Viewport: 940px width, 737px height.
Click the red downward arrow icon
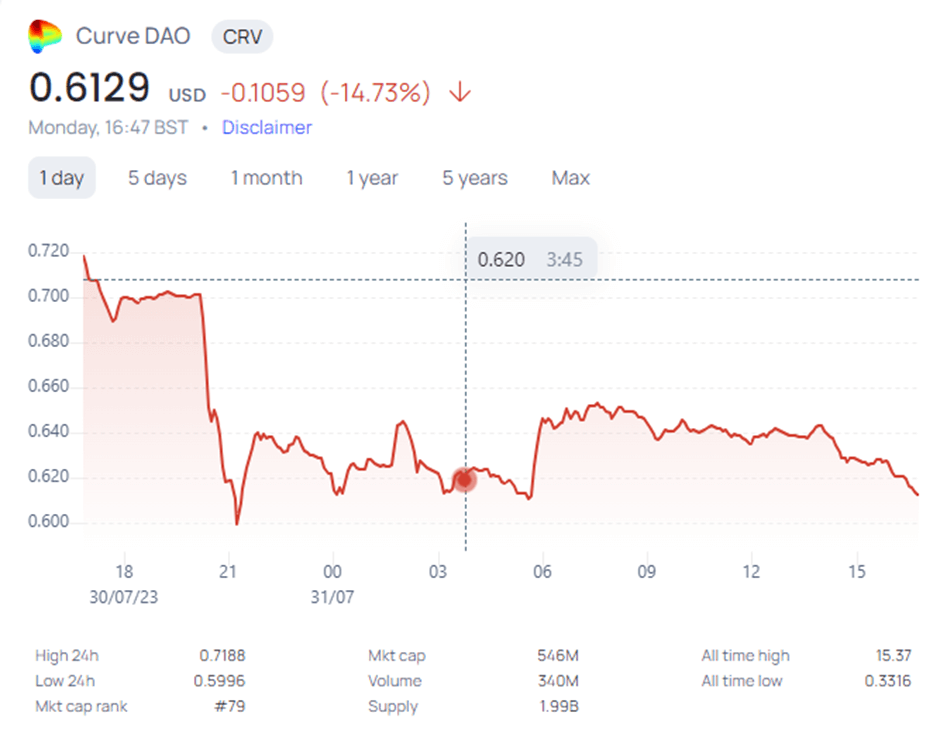[x=460, y=93]
